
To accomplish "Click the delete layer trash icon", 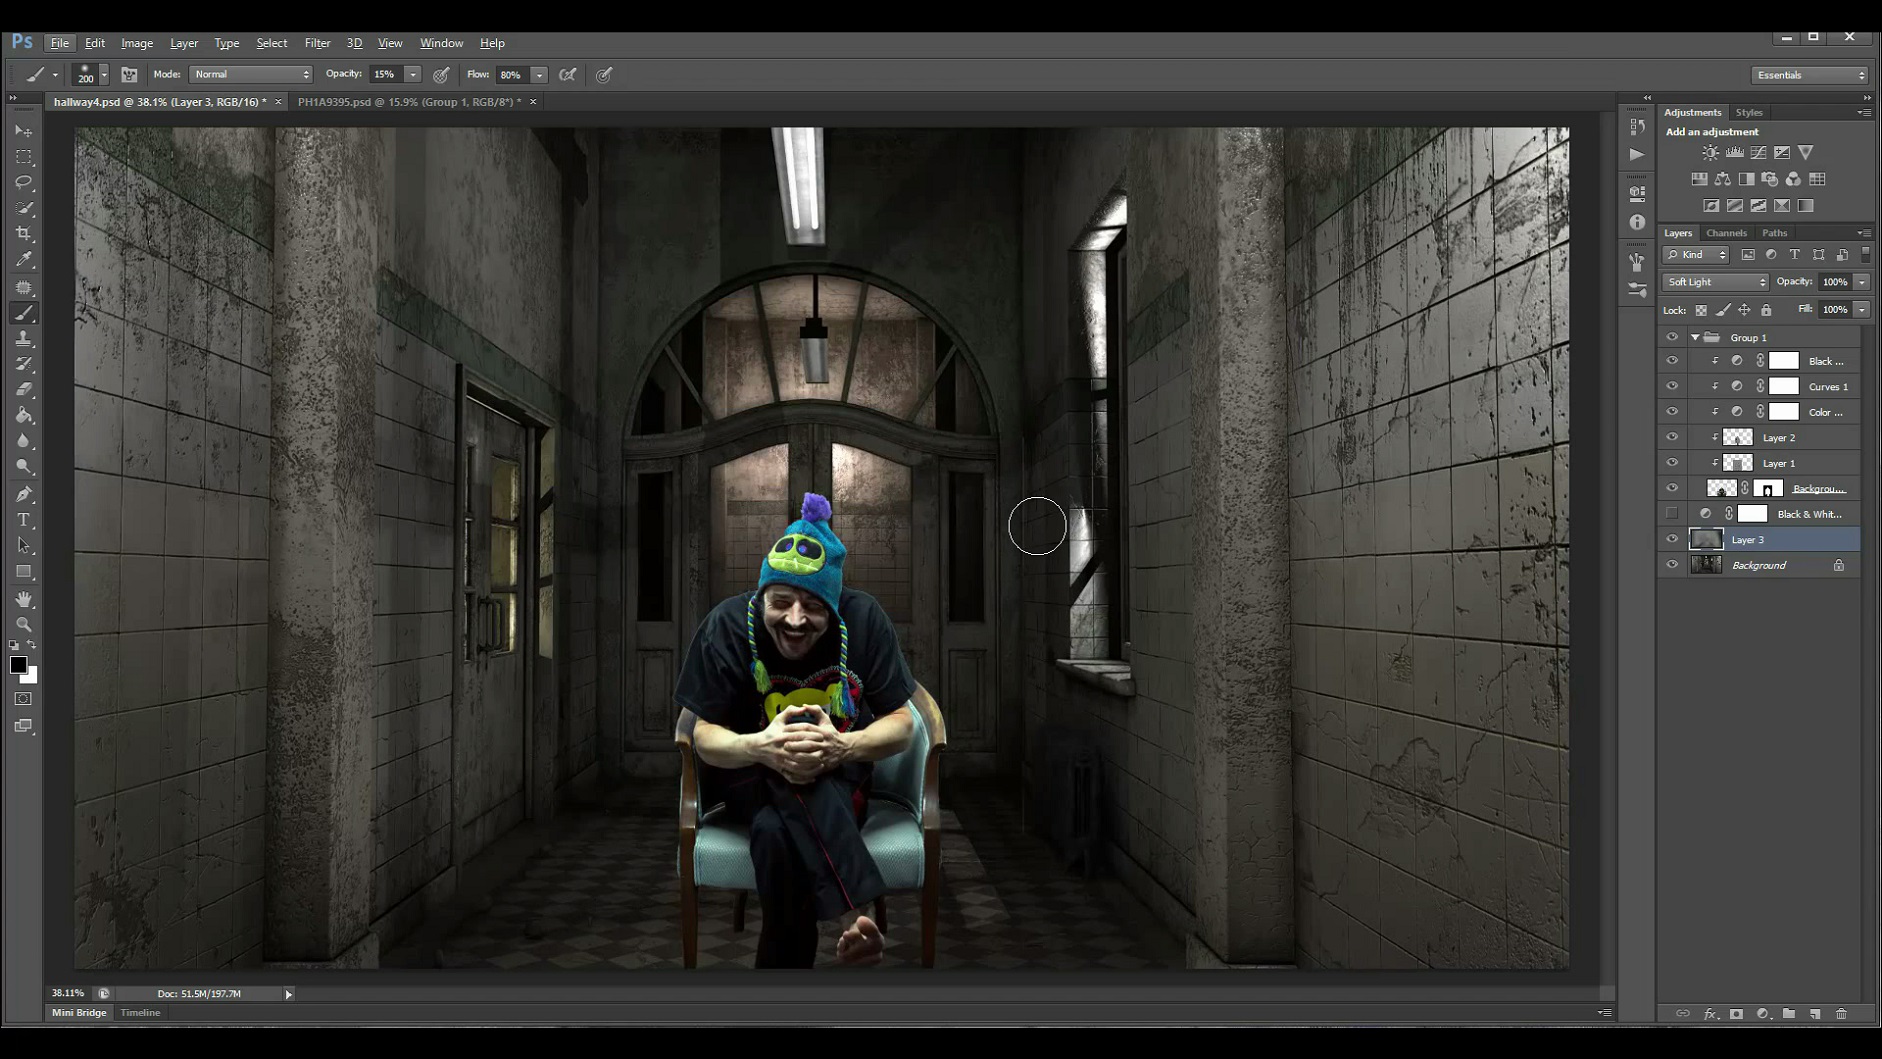I will point(1841,1014).
